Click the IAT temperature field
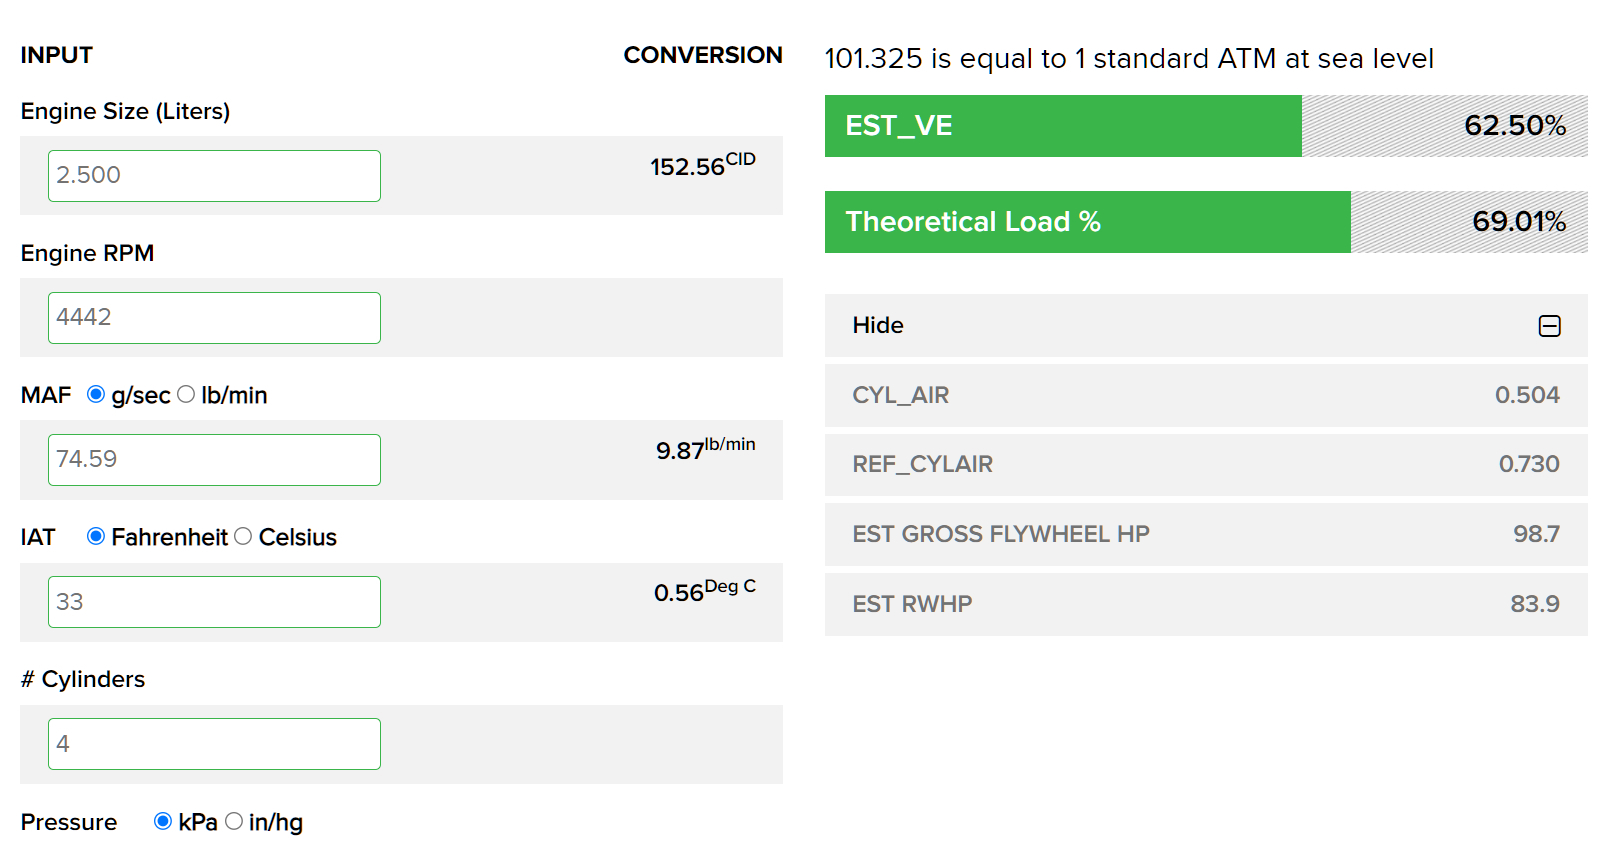1602x842 pixels. tap(214, 602)
